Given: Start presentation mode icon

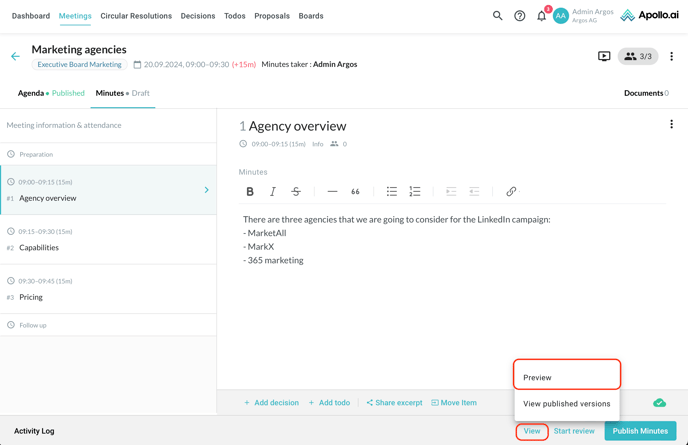Looking at the screenshot, I should tap(604, 56).
